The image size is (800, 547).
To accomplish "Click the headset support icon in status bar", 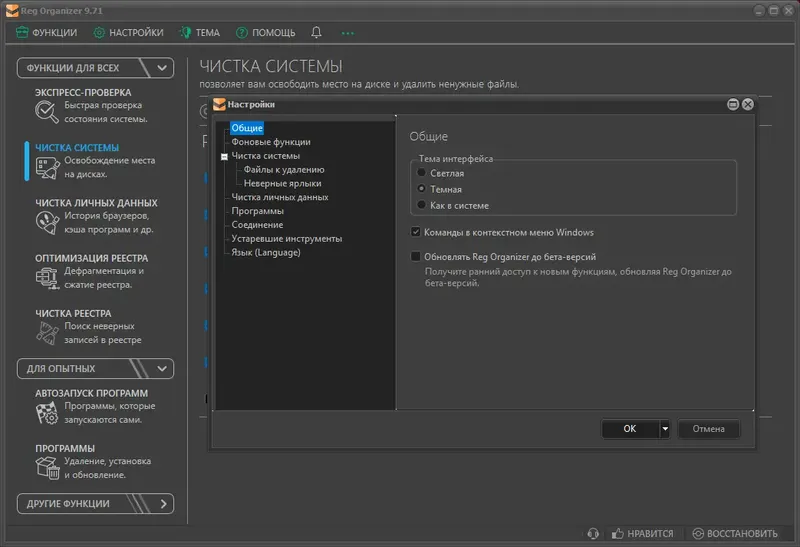I will [593, 533].
